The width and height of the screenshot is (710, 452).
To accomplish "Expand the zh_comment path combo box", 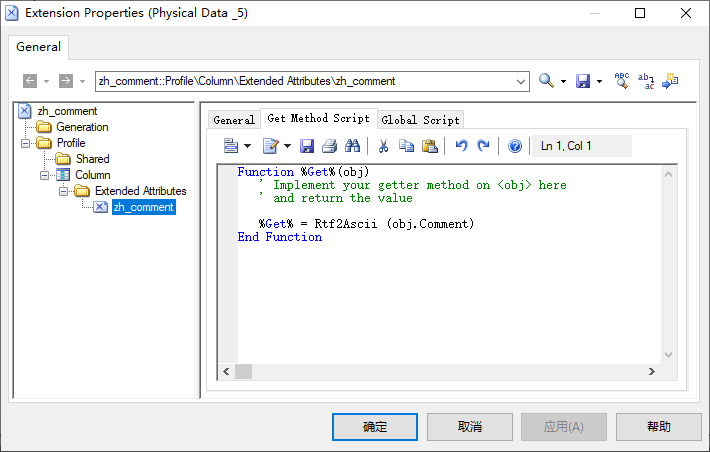I will point(521,82).
